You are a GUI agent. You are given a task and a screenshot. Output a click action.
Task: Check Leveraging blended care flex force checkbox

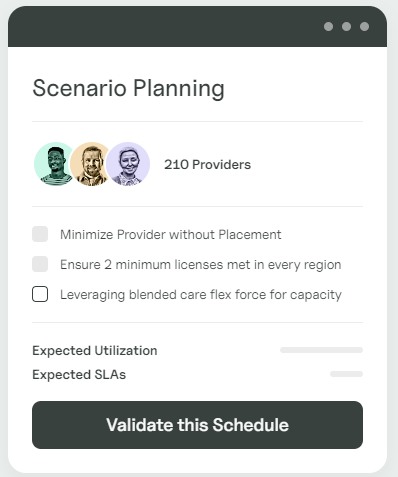point(40,294)
